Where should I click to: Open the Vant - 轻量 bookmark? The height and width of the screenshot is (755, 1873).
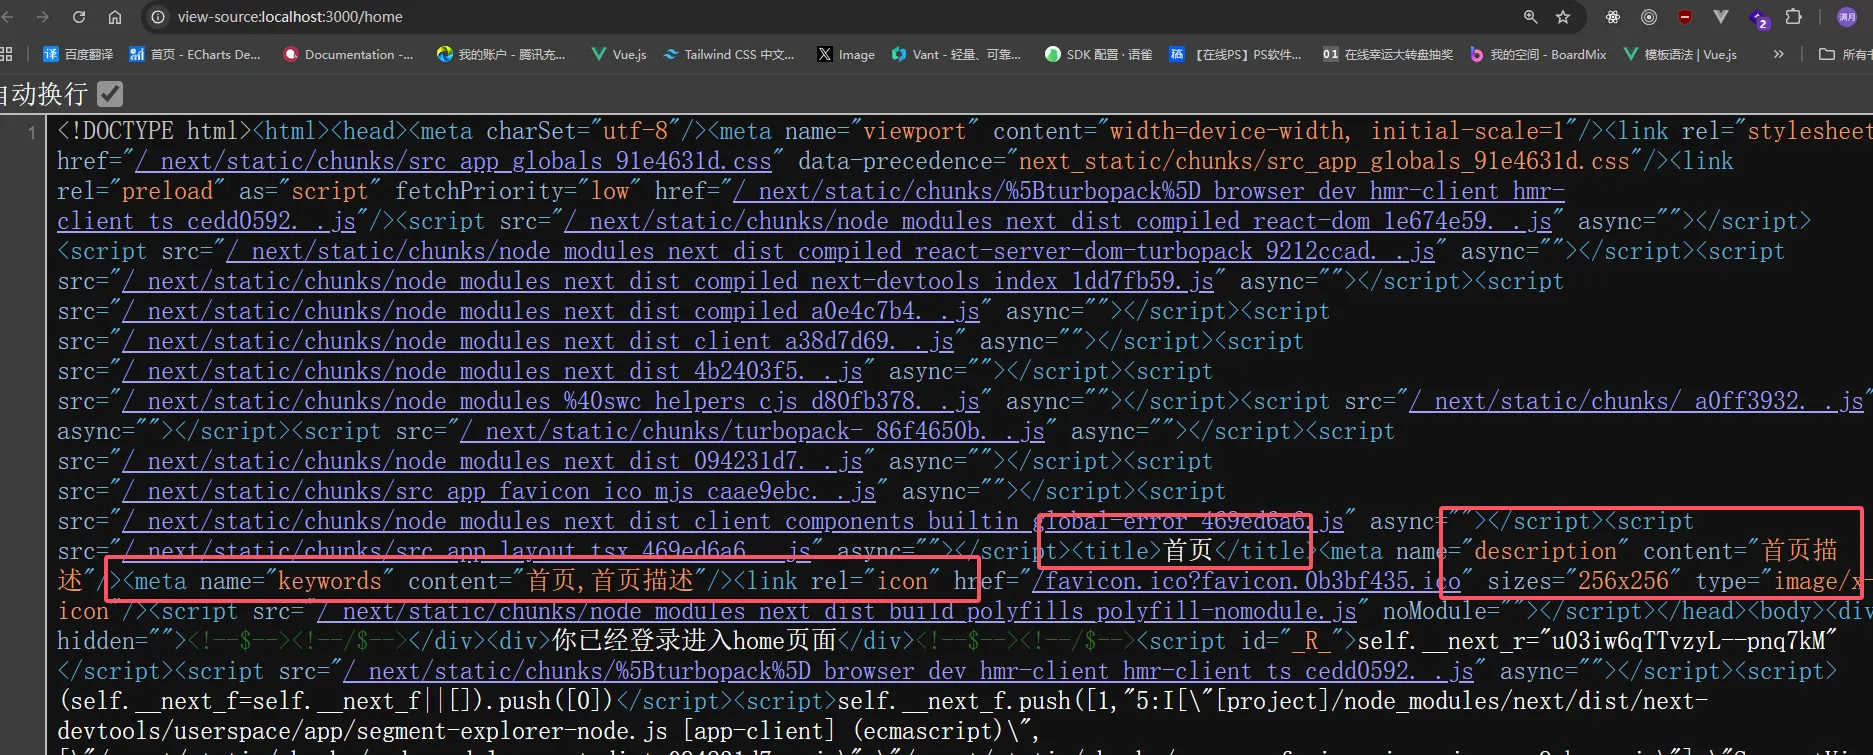coord(956,54)
